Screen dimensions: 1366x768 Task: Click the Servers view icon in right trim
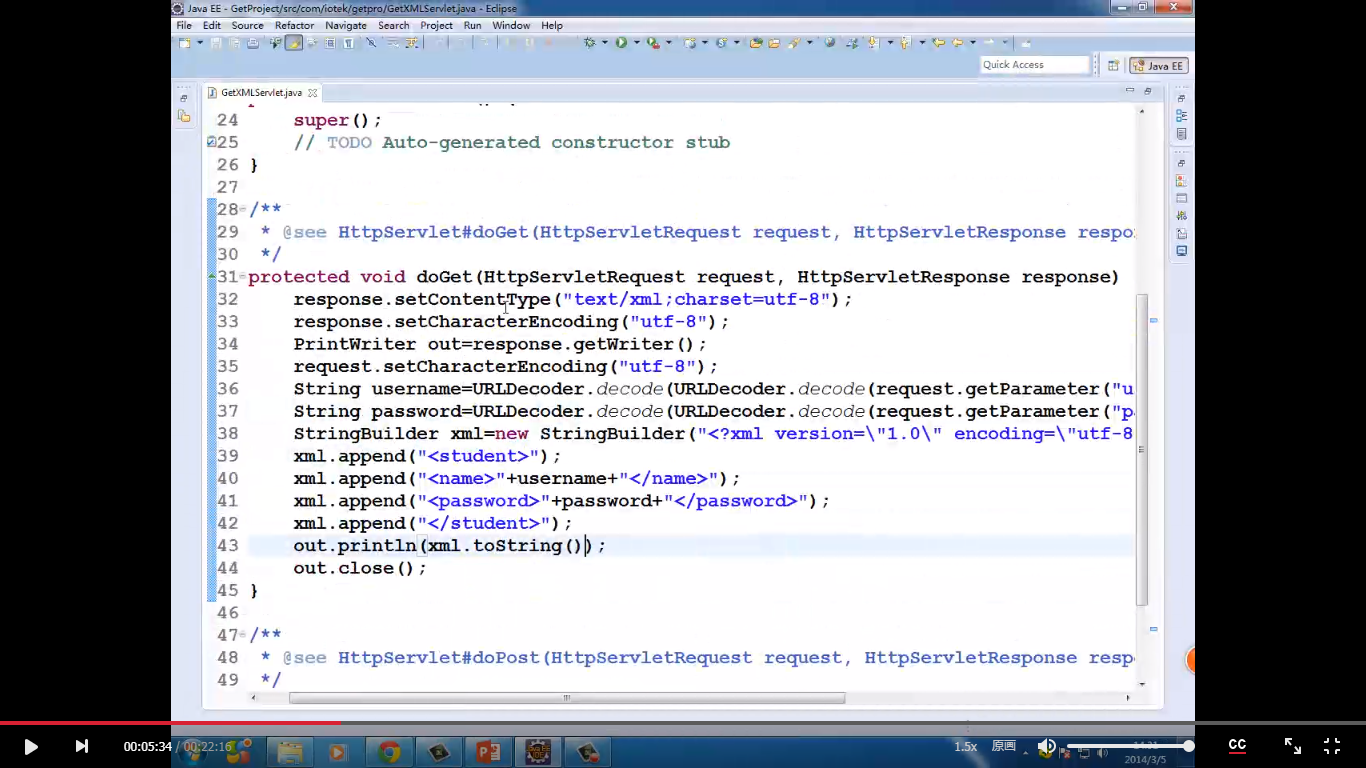[x=1181, y=215]
